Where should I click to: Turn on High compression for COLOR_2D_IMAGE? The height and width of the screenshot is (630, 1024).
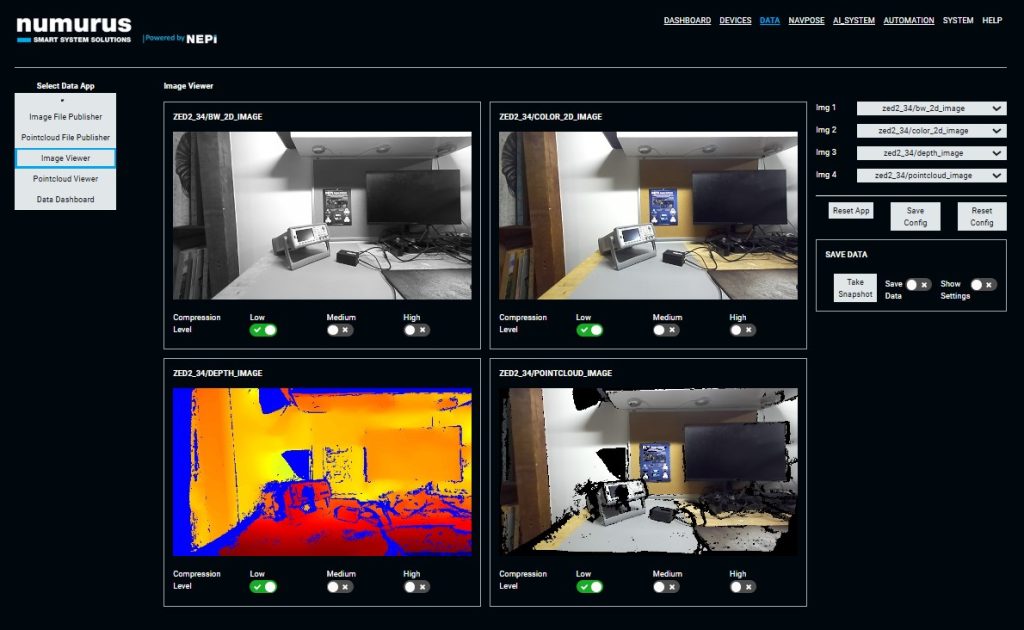pos(742,330)
